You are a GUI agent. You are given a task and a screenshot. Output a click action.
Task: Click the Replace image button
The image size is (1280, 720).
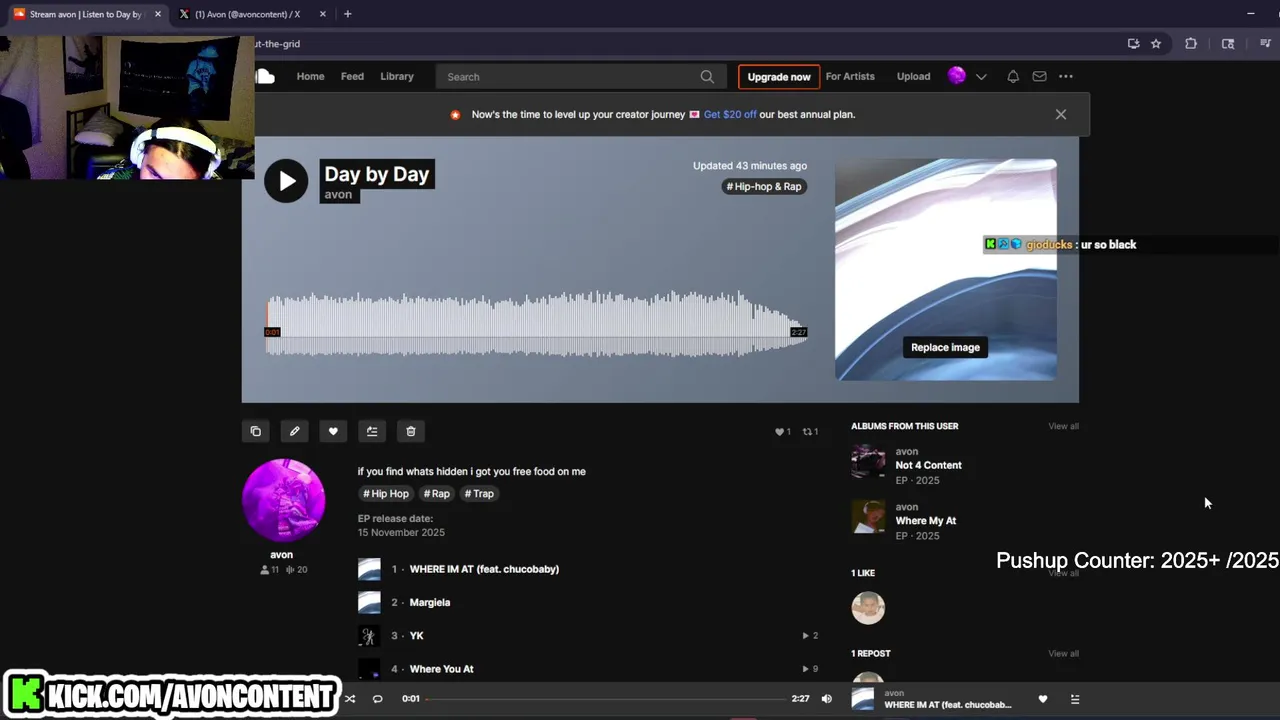pyautogui.click(x=945, y=347)
